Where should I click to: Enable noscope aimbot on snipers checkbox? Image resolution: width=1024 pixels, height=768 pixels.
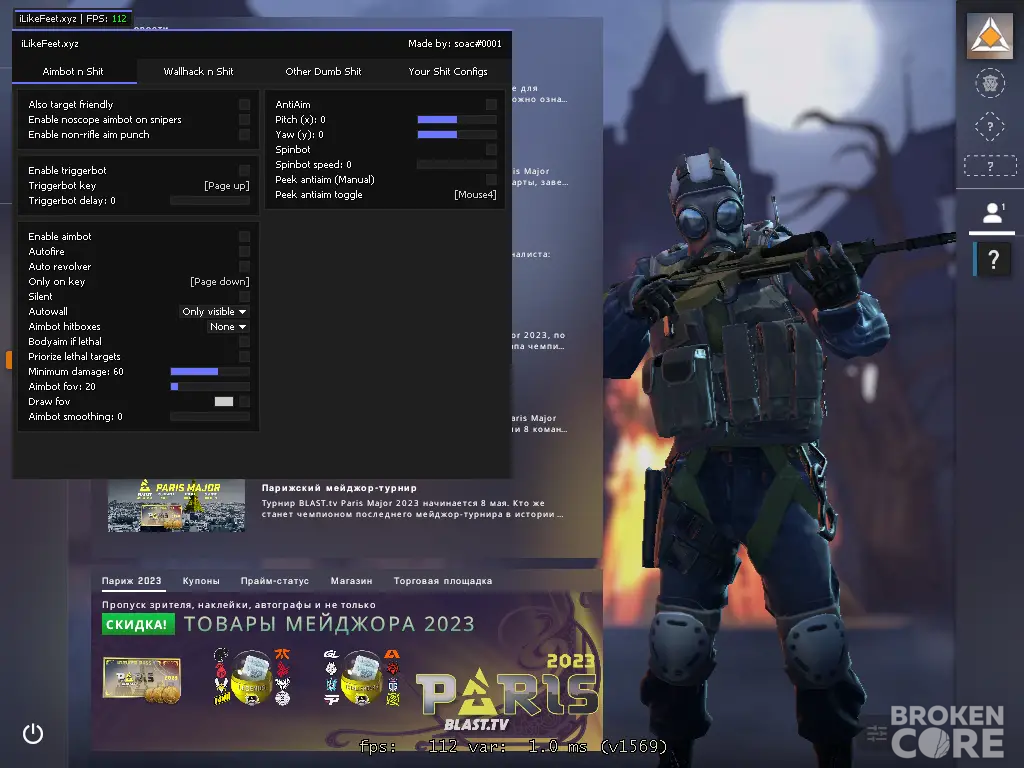click(x=244, y=120)
